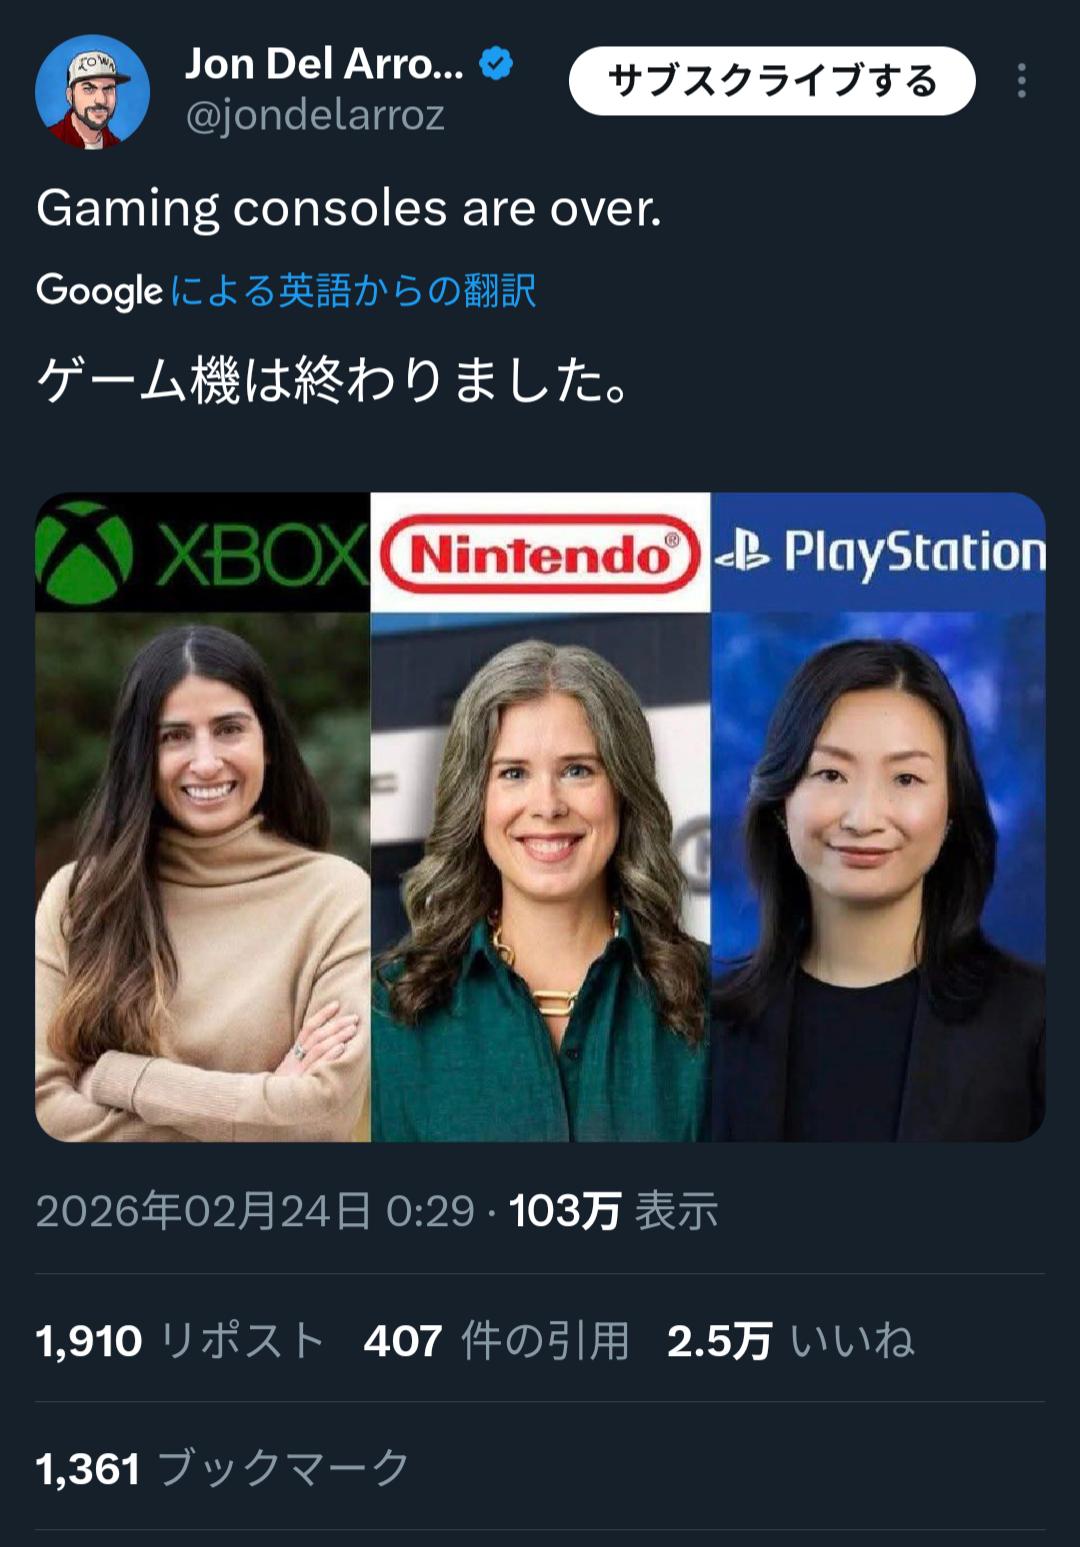The height and width of the screenshot is (1547, 1080).
Task: Open the woman in beige turtleneck photo
Action: [x=203, y=877]
